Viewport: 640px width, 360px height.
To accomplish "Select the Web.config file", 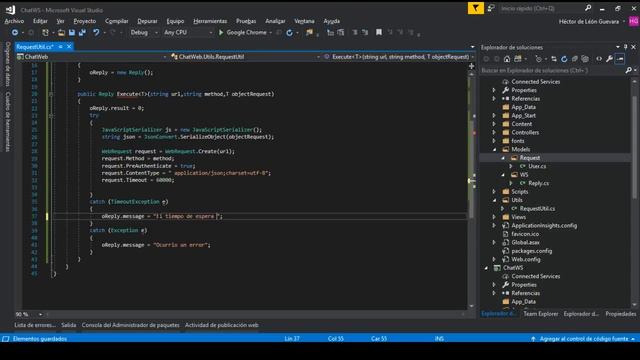I will coord(526,260).
